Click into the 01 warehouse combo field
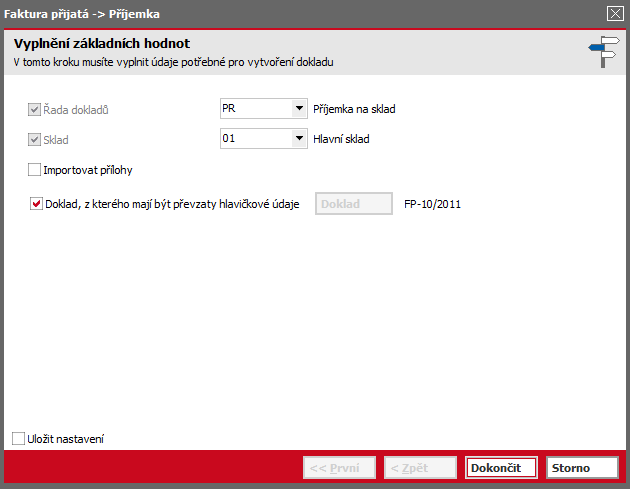The height and width of the screenshot is (489, 630). 256,139
